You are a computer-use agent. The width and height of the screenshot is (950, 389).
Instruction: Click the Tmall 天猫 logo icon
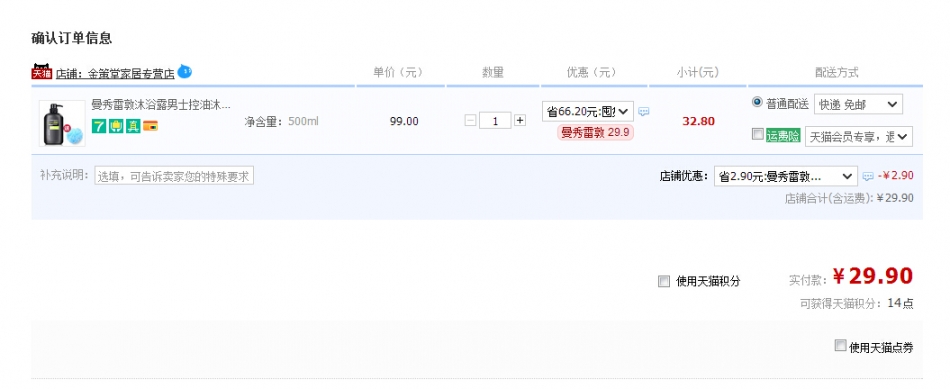[42, 72]
